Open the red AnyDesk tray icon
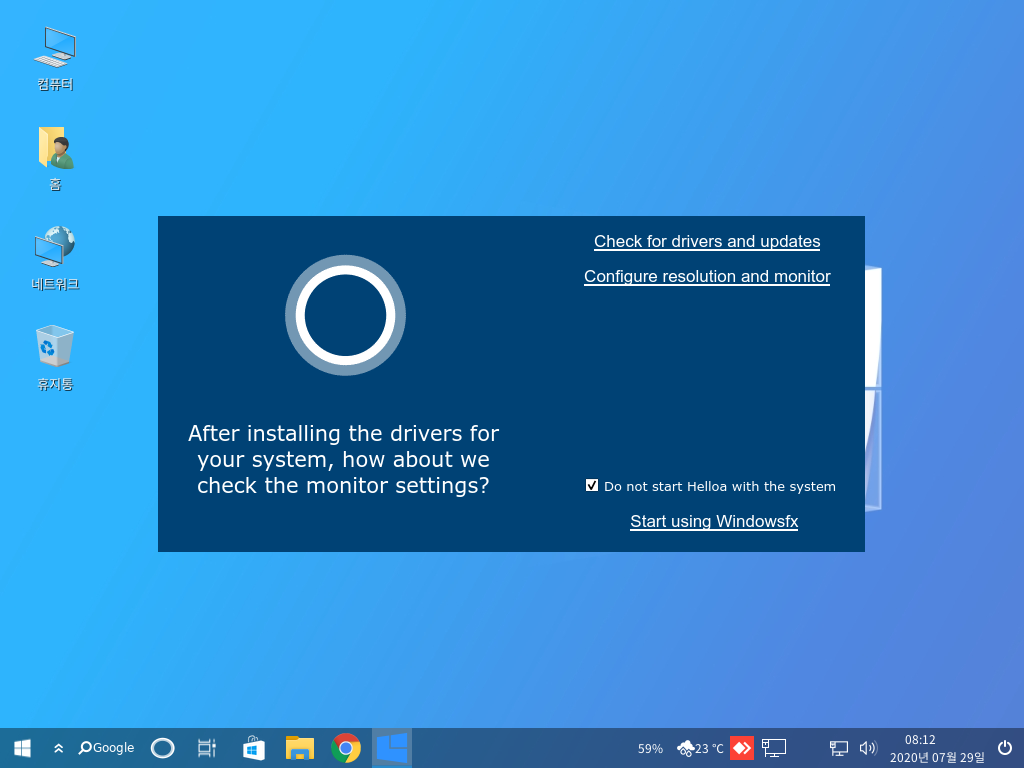 (x=742, y=748)
